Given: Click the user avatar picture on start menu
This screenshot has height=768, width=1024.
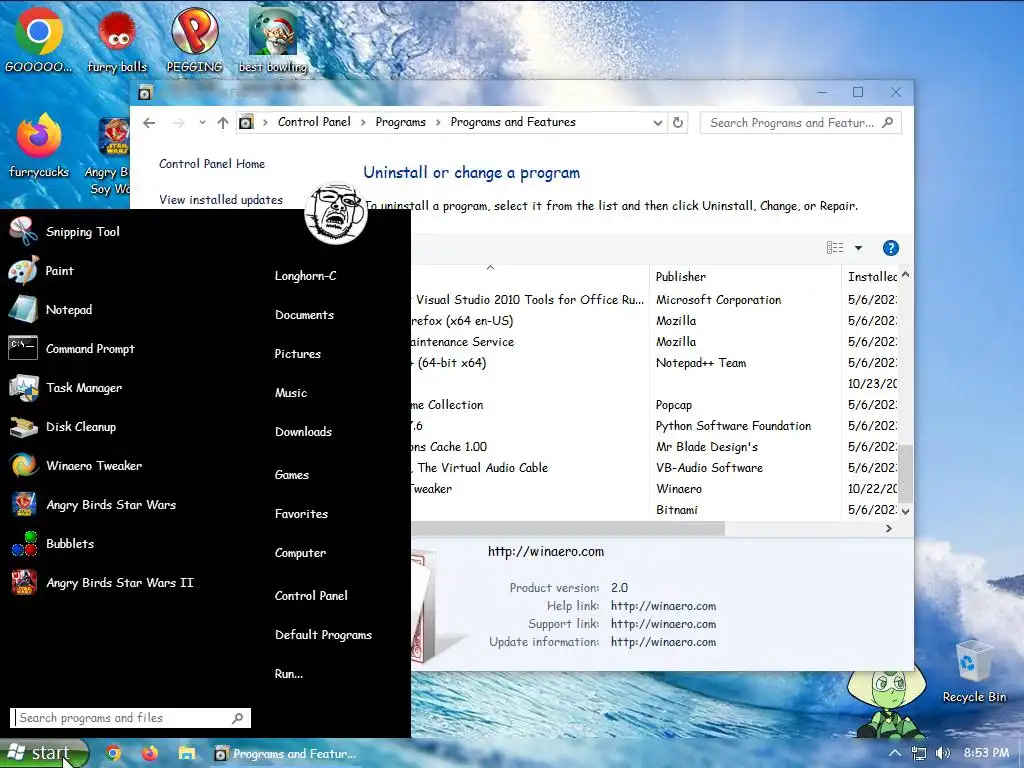Looking at the screenshot, I should (x=336, y=213).
